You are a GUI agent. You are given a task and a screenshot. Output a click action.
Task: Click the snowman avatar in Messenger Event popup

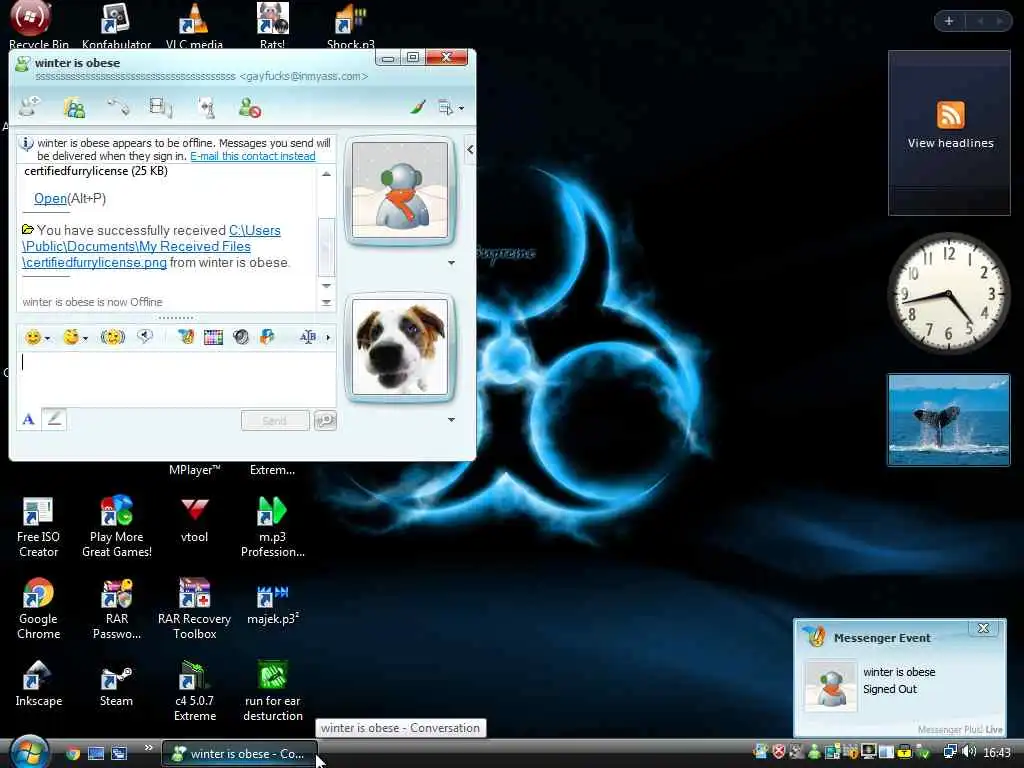pos(831,686)
